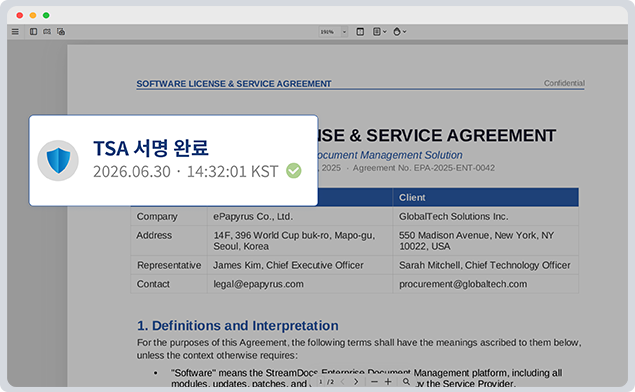Open the zoom level dropdown arrow

(345, 32)
